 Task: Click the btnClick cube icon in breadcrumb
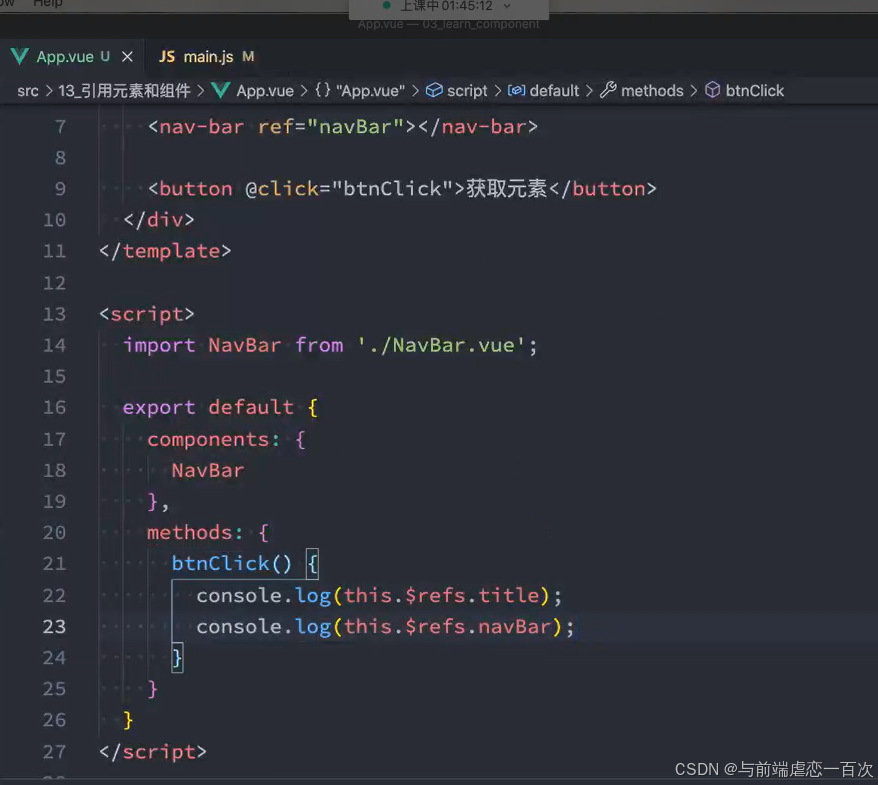(712, 90)
